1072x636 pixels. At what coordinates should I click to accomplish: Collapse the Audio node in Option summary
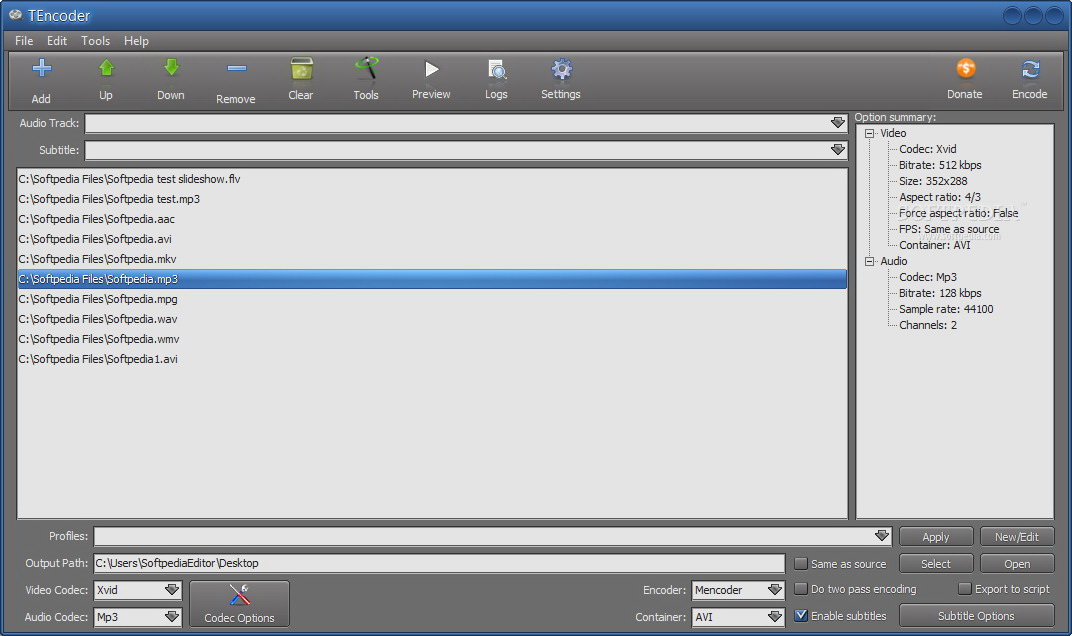pyautogui.click(x=870, y=261)
